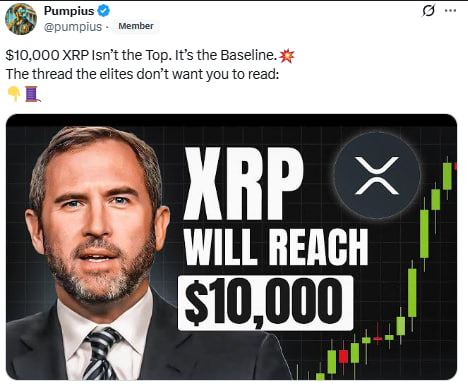Open the Grok slashed-circle icon
This screenshot has height=387, width=468.
428,11
